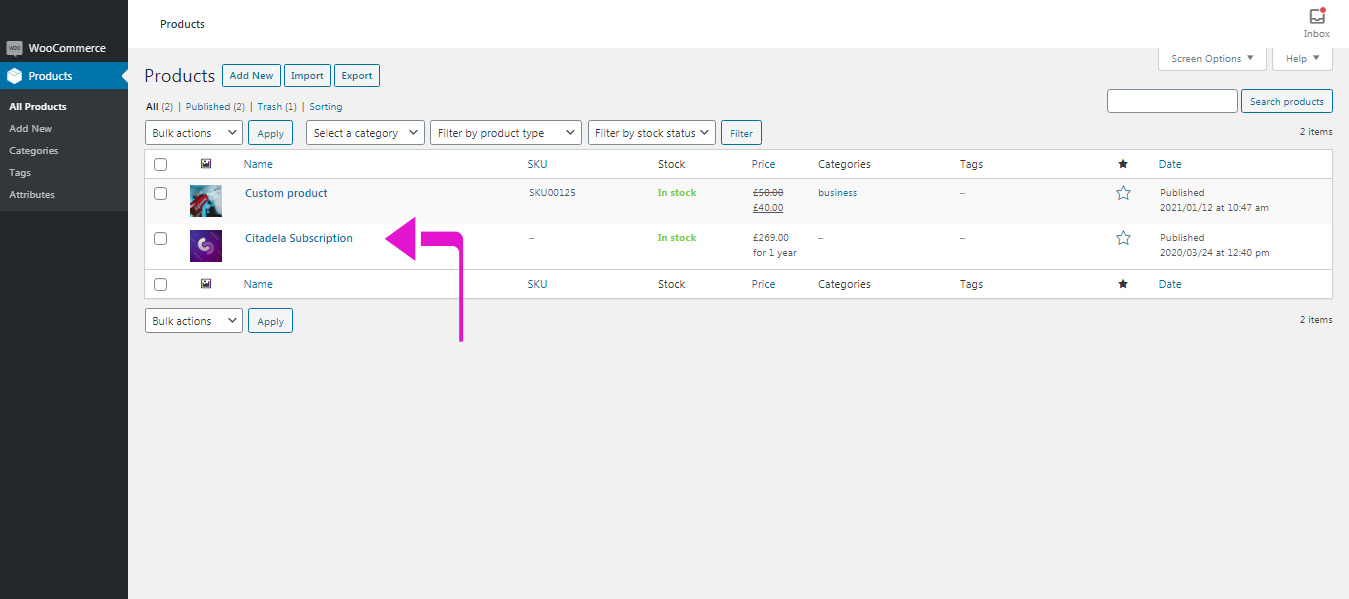Sort by SKU in the table footer
This screenshot has width=1349, height=599.
point(538,284)
